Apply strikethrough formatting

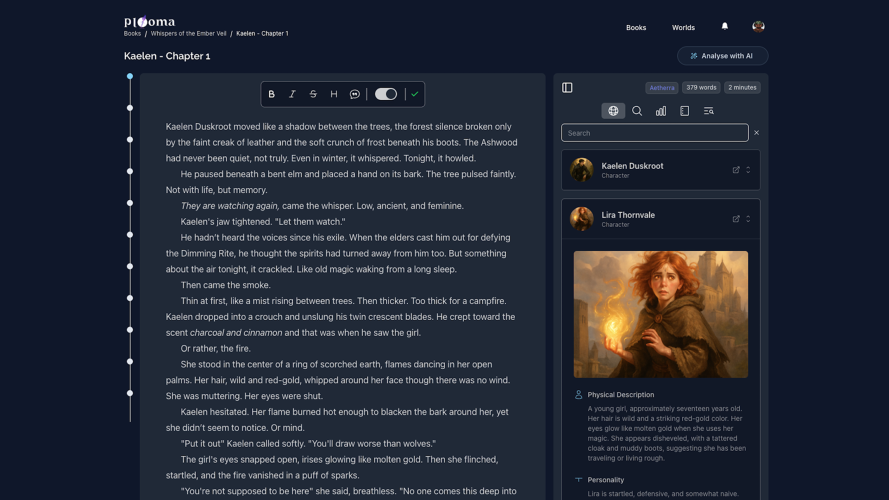coord(313,94)
